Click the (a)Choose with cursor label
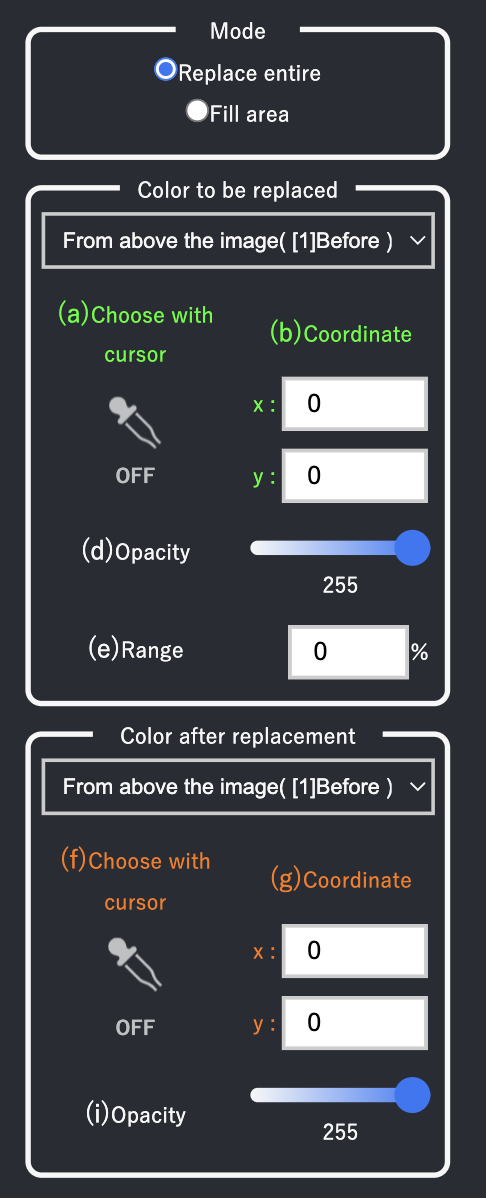The height and width of the screenshot is (1198, 486). click(135, 335)
